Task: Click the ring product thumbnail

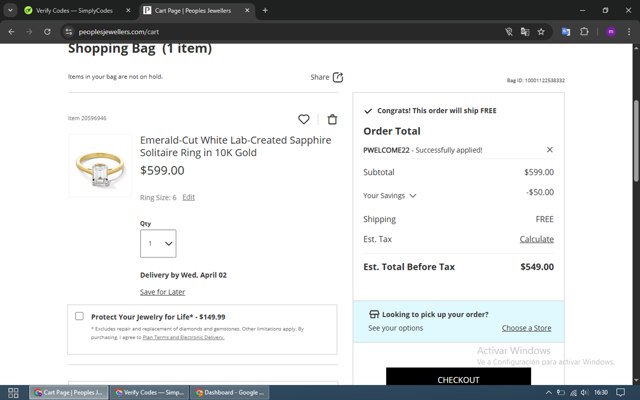Action: 100,166
